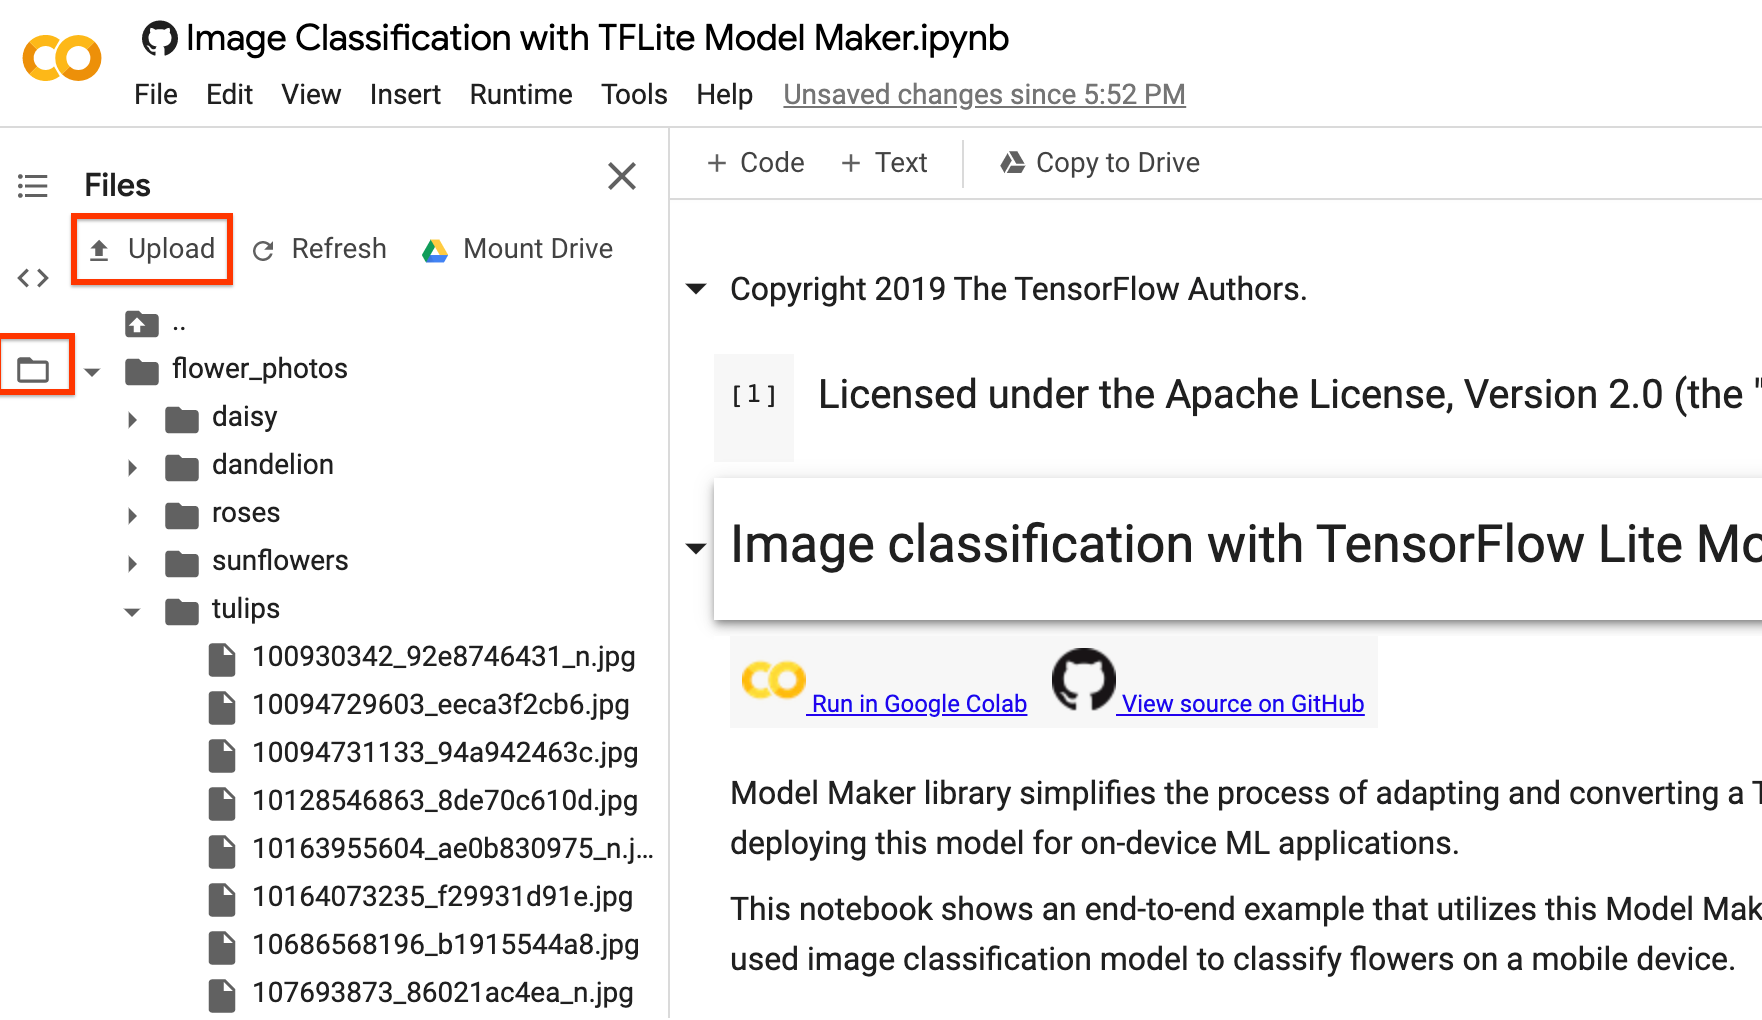Image resolution: width=1762 pixels, height=1020 pixels.
Task: Click the Refresh files button
Action: (319, 249)
